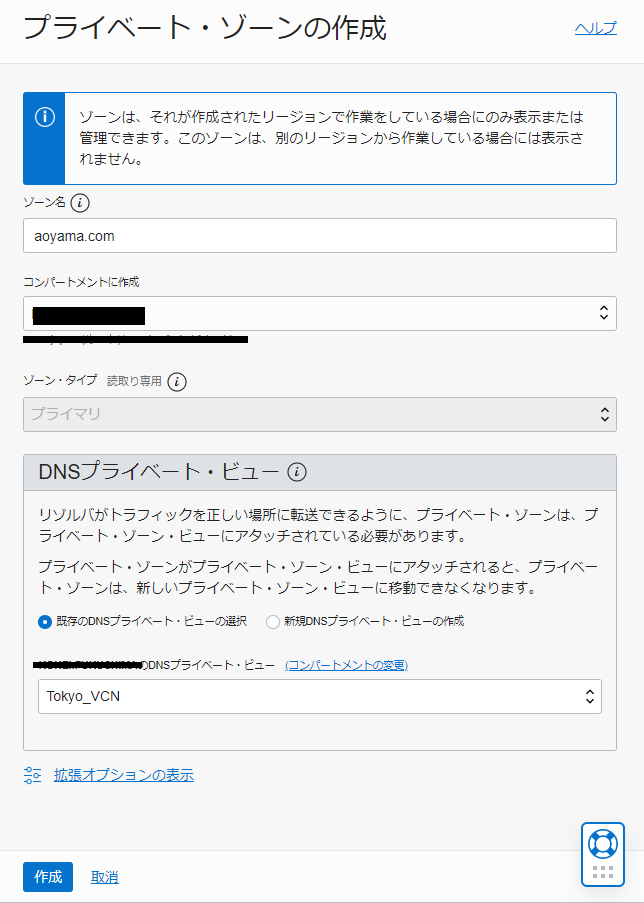Click the blue info icon in the notice banner
The width and height of the screenshot is (644, 903).
click(x=44, y=117)
